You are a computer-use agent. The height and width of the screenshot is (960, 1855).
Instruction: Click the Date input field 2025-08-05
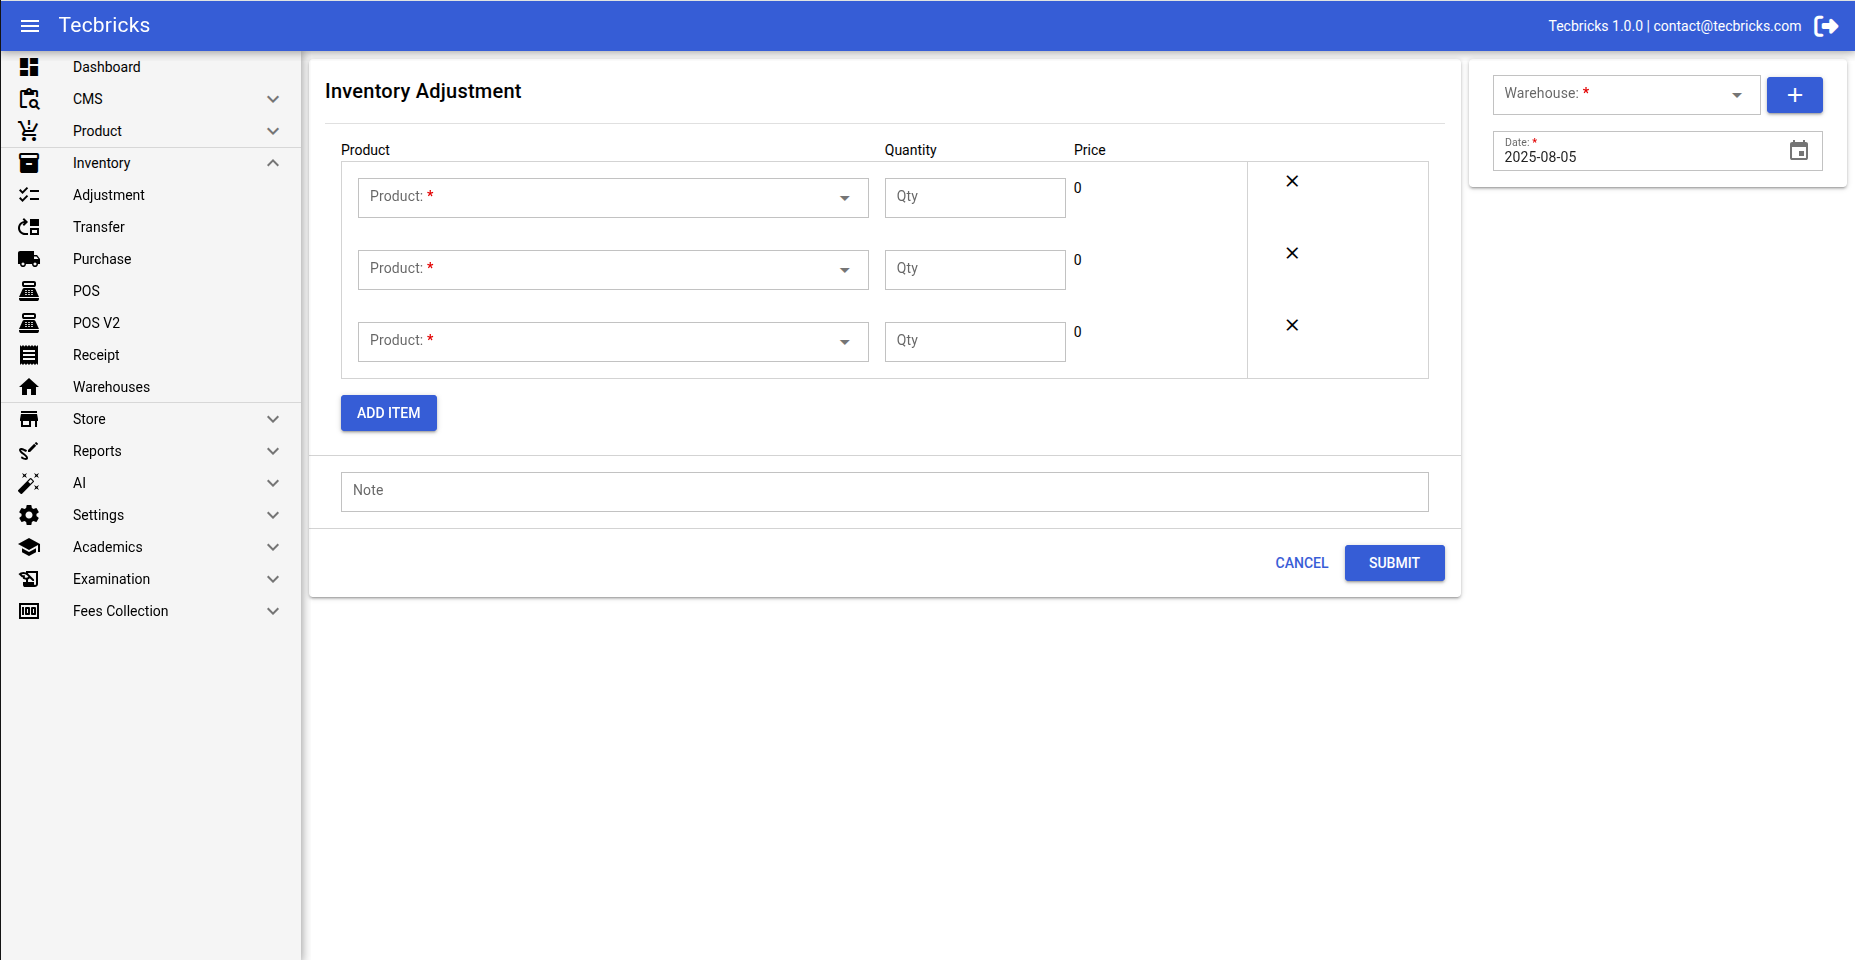(x=1657, y=151)
